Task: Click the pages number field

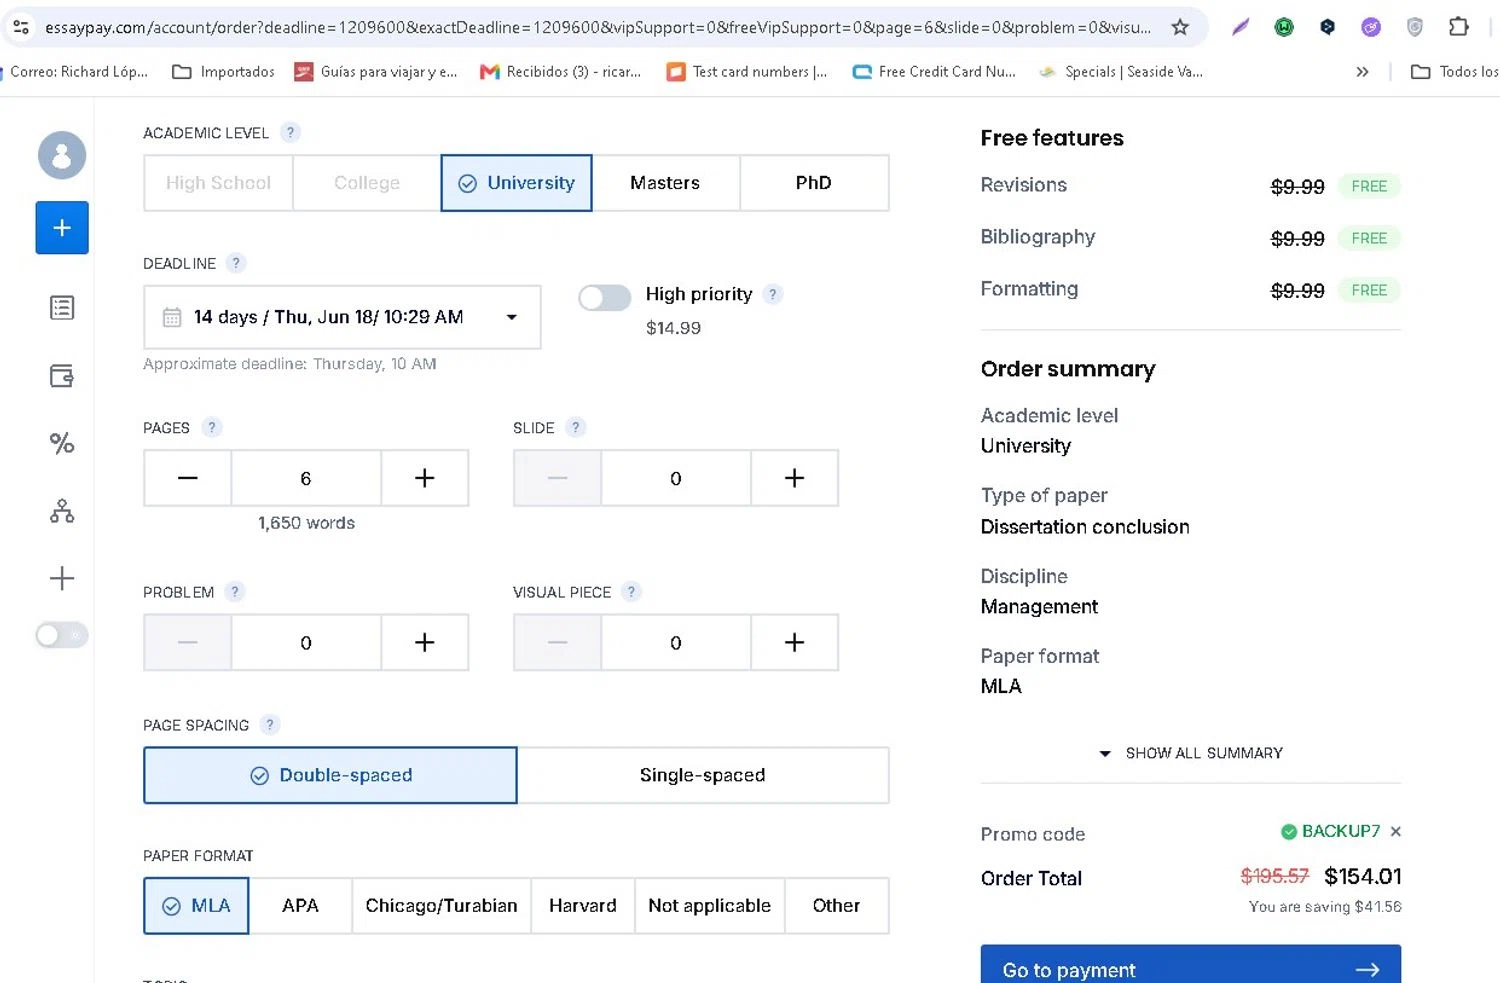Action: click(x=306, y=478)
